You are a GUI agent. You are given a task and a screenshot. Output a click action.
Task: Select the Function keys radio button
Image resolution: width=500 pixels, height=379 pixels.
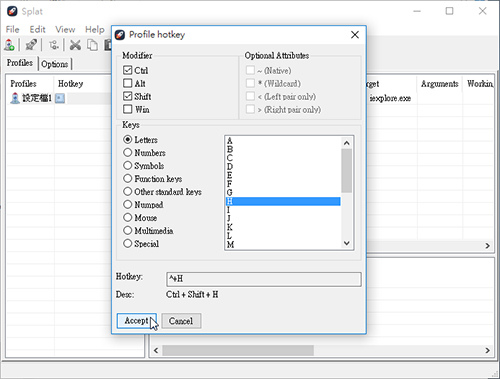point(128,178)
